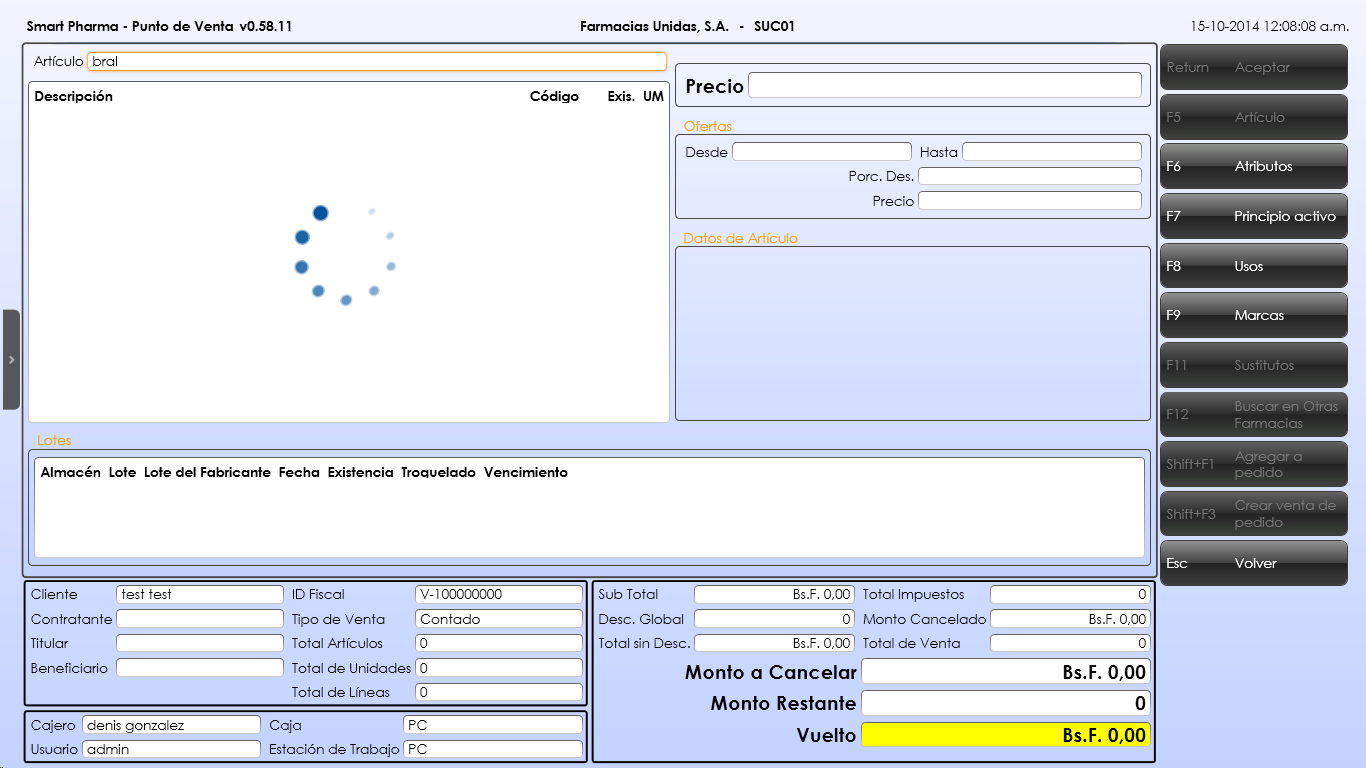Click the Monto Cancelado field
Screen dimensions: 1366x768
point(1070,619)
